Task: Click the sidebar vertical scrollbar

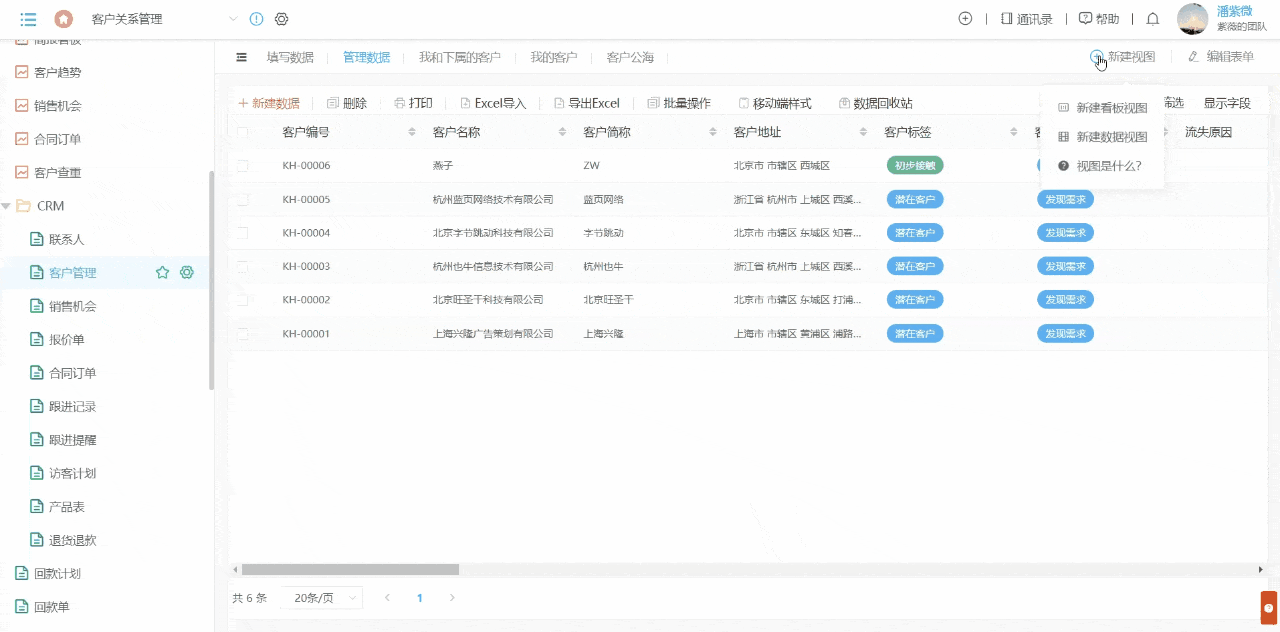Action: [x=211, y=280]
